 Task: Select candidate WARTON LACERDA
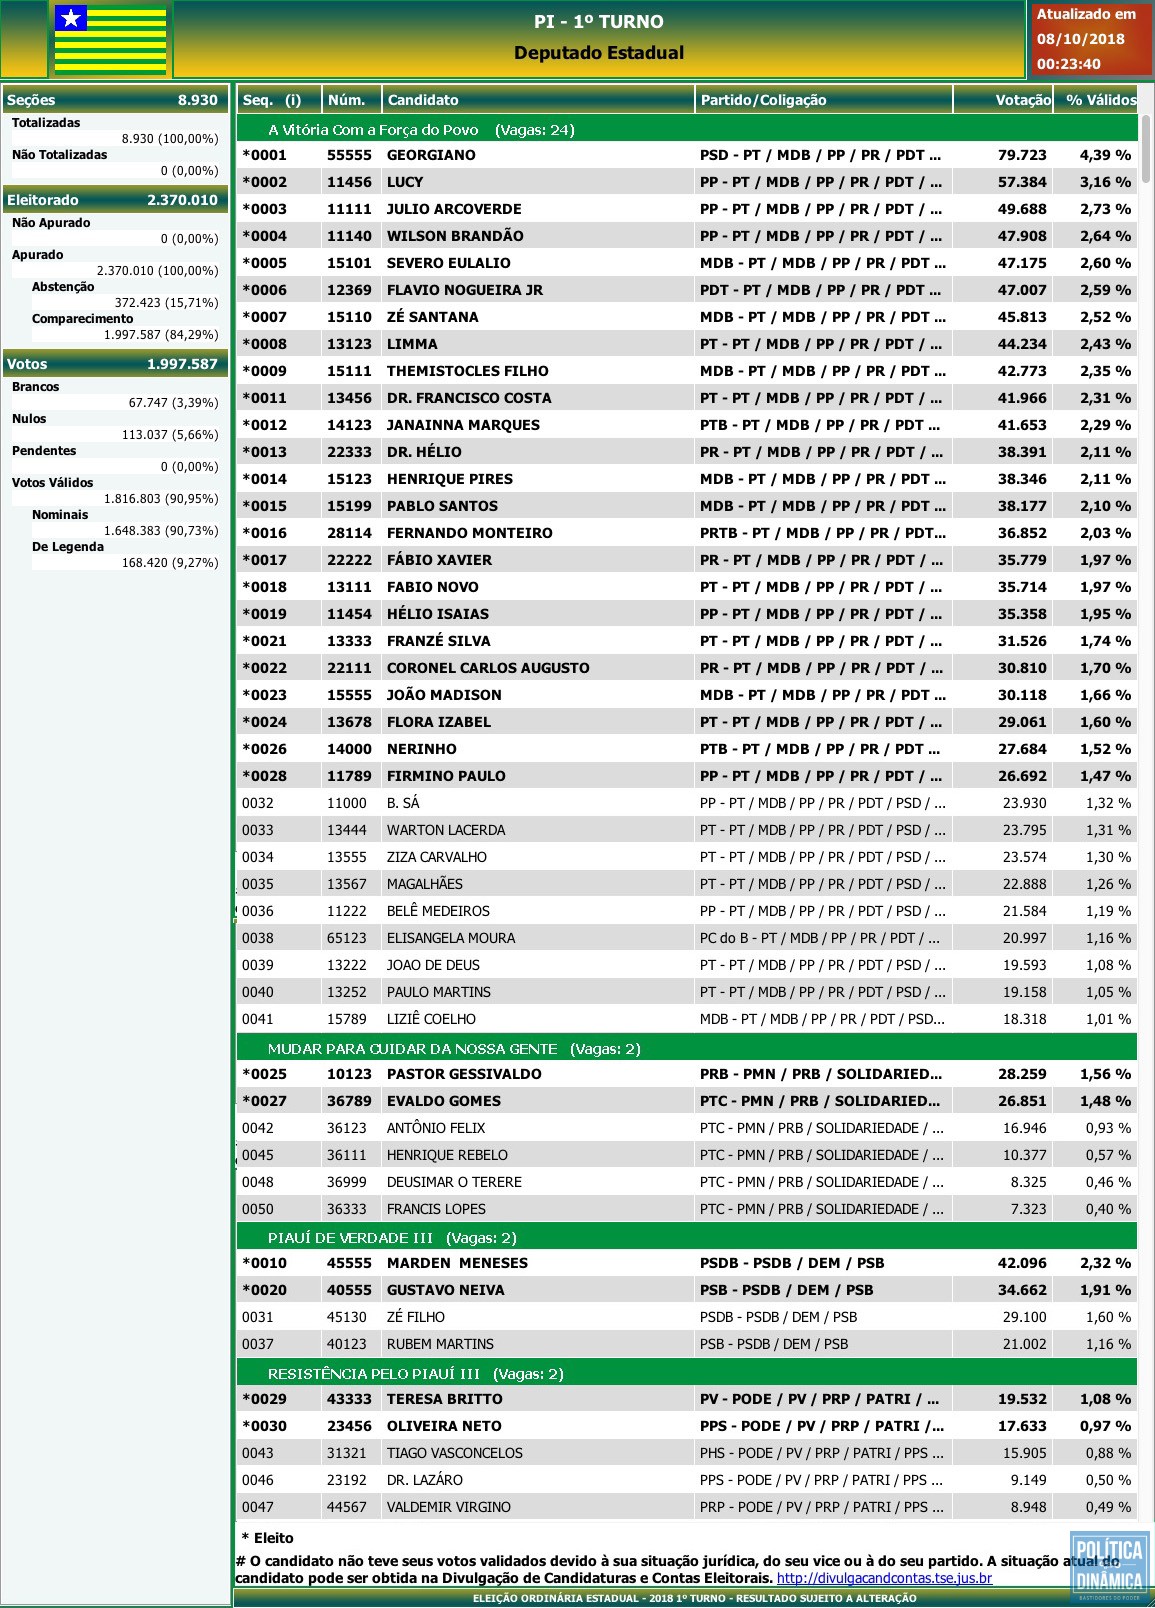pyautogui.click(x=687, y=830)
